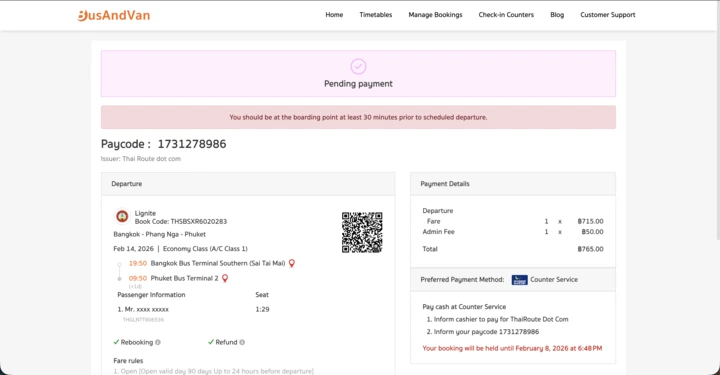Click the green Refund checkmark
720x375 pixels.
click(211, 342)
